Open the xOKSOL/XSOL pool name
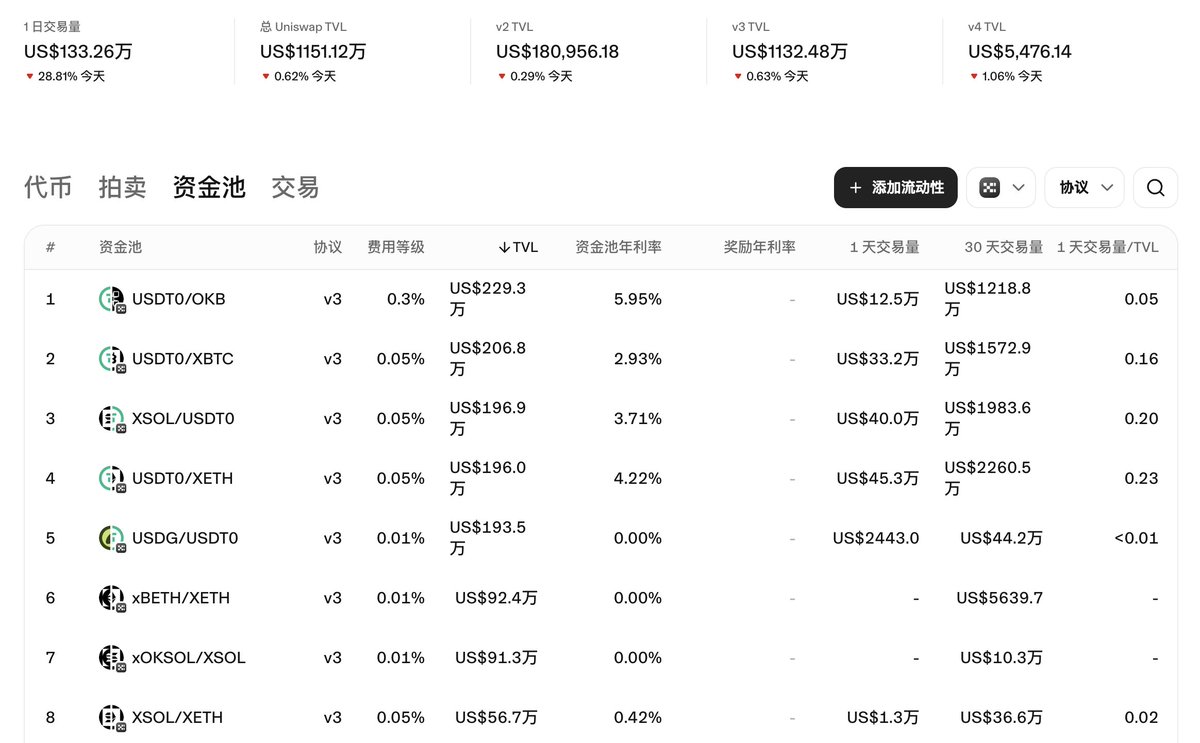 [189, 658]
